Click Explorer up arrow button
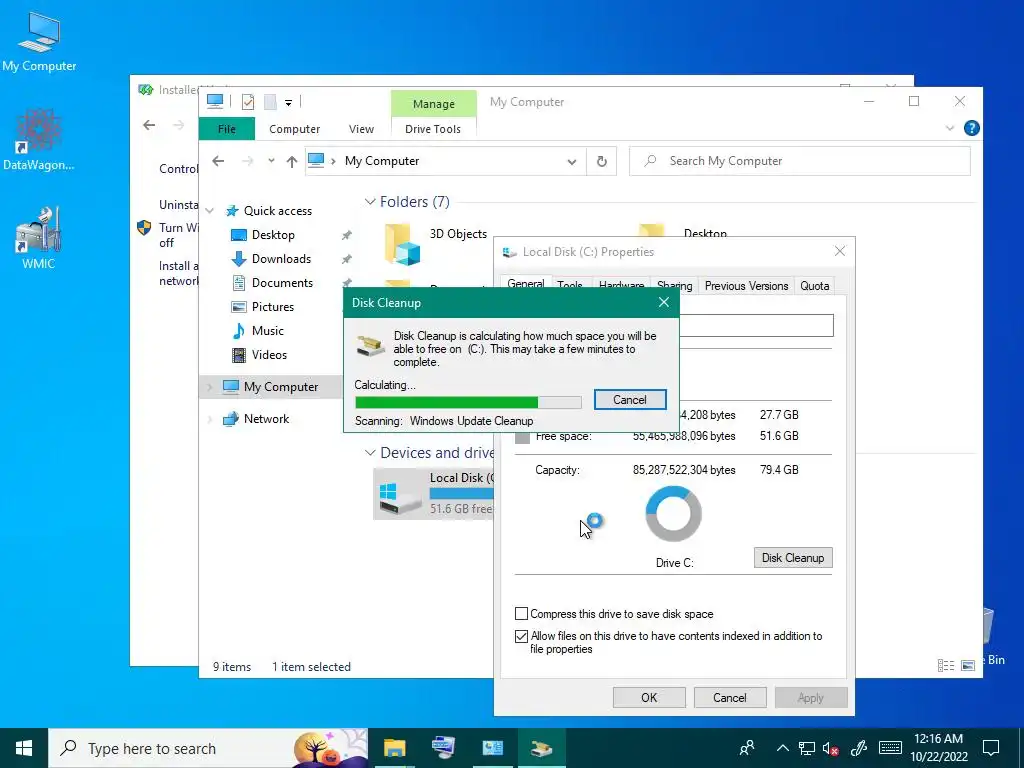This screenshot has width=1024, height=768. click(x=292, y=161)
